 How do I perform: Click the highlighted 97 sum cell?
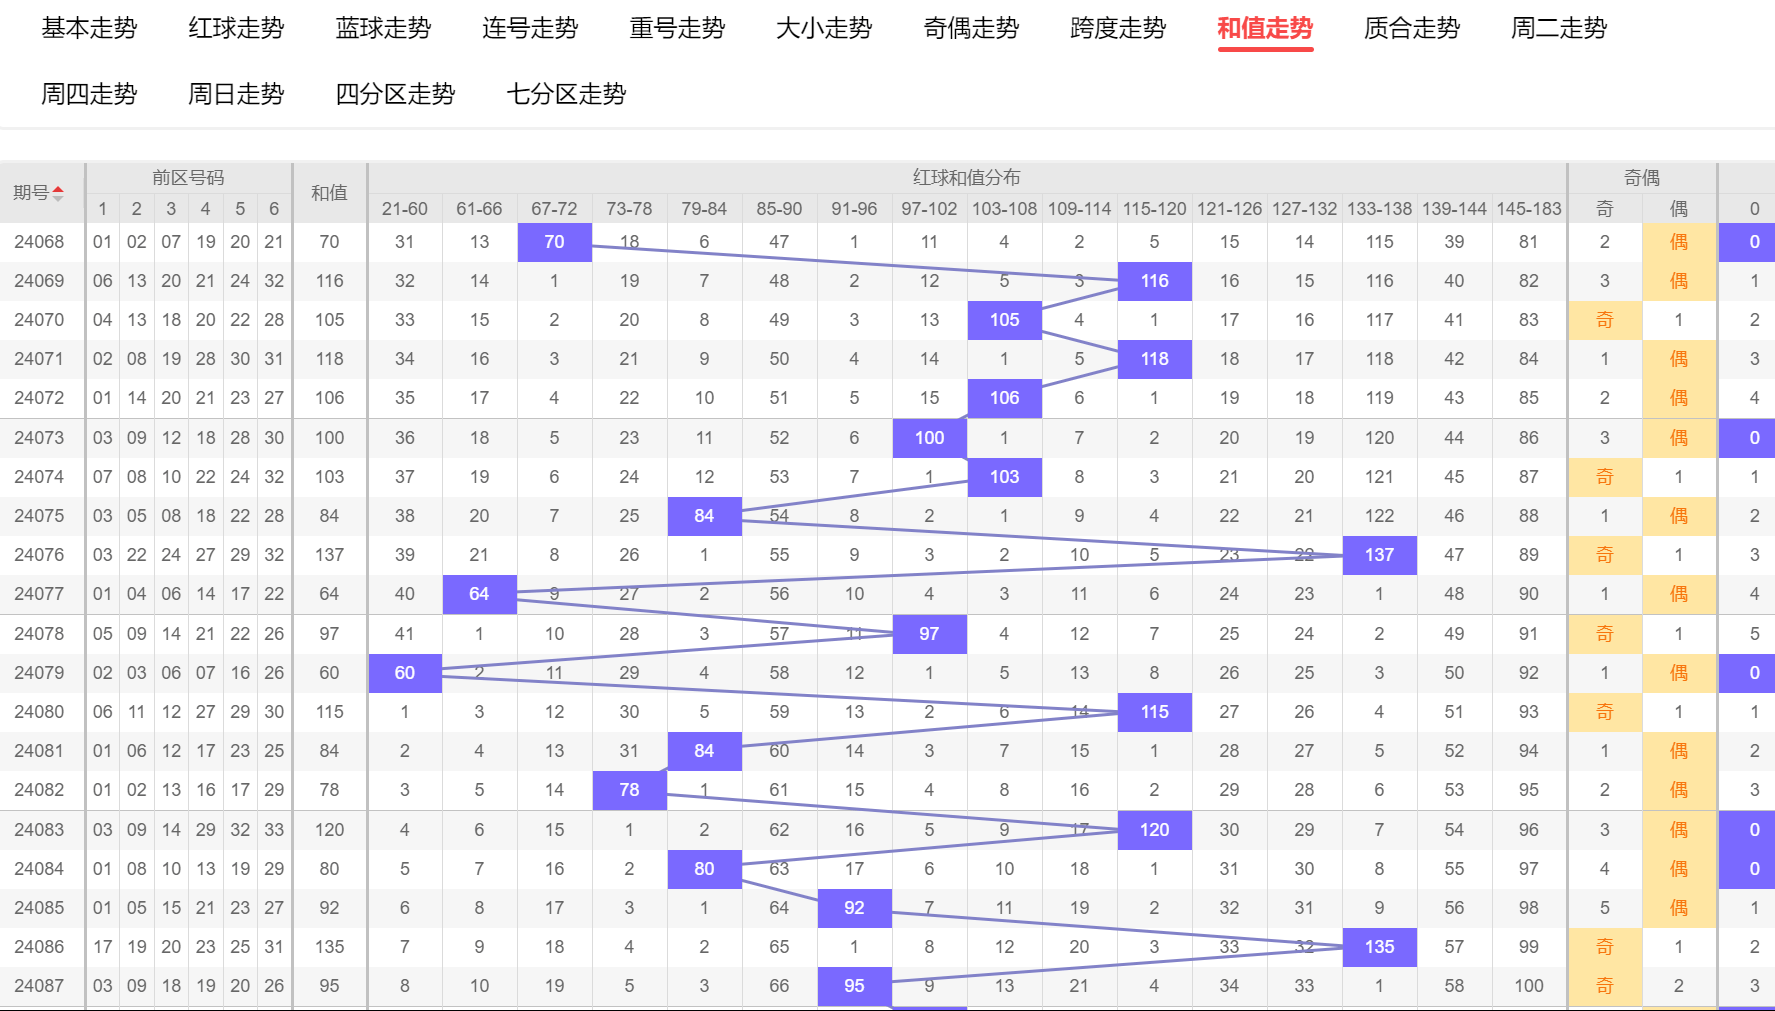[x=929, y=634]
